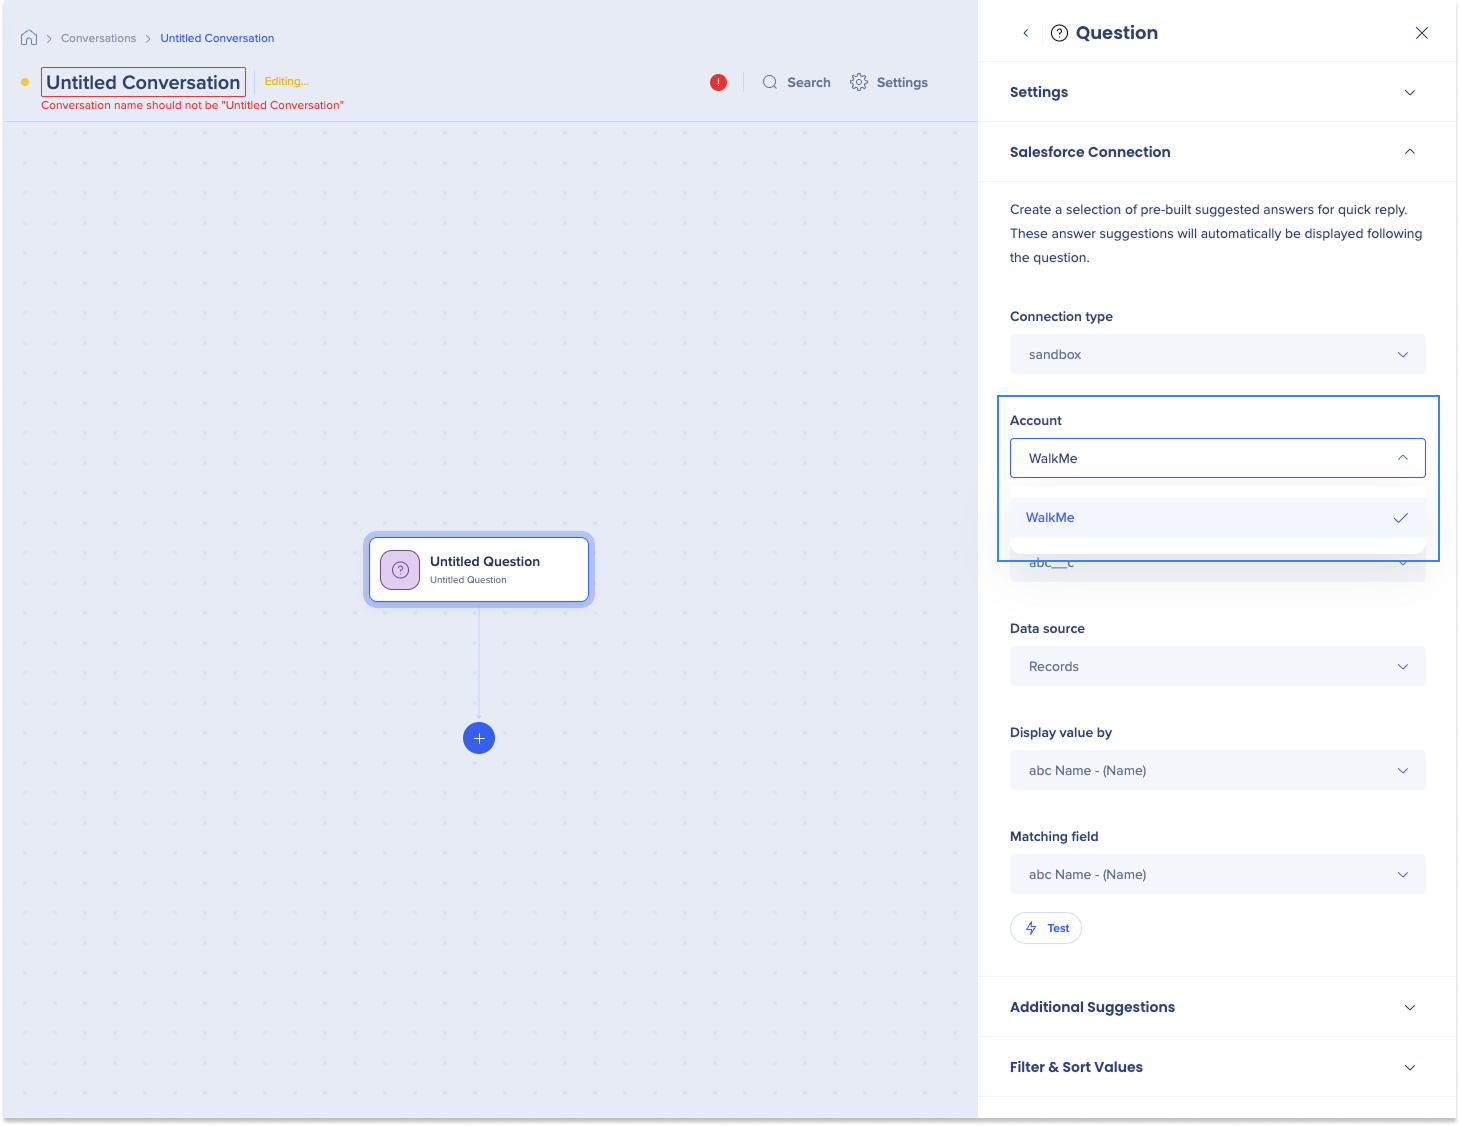Open Settings via the gear icon

pyautogui.click(x=859, y=83)
